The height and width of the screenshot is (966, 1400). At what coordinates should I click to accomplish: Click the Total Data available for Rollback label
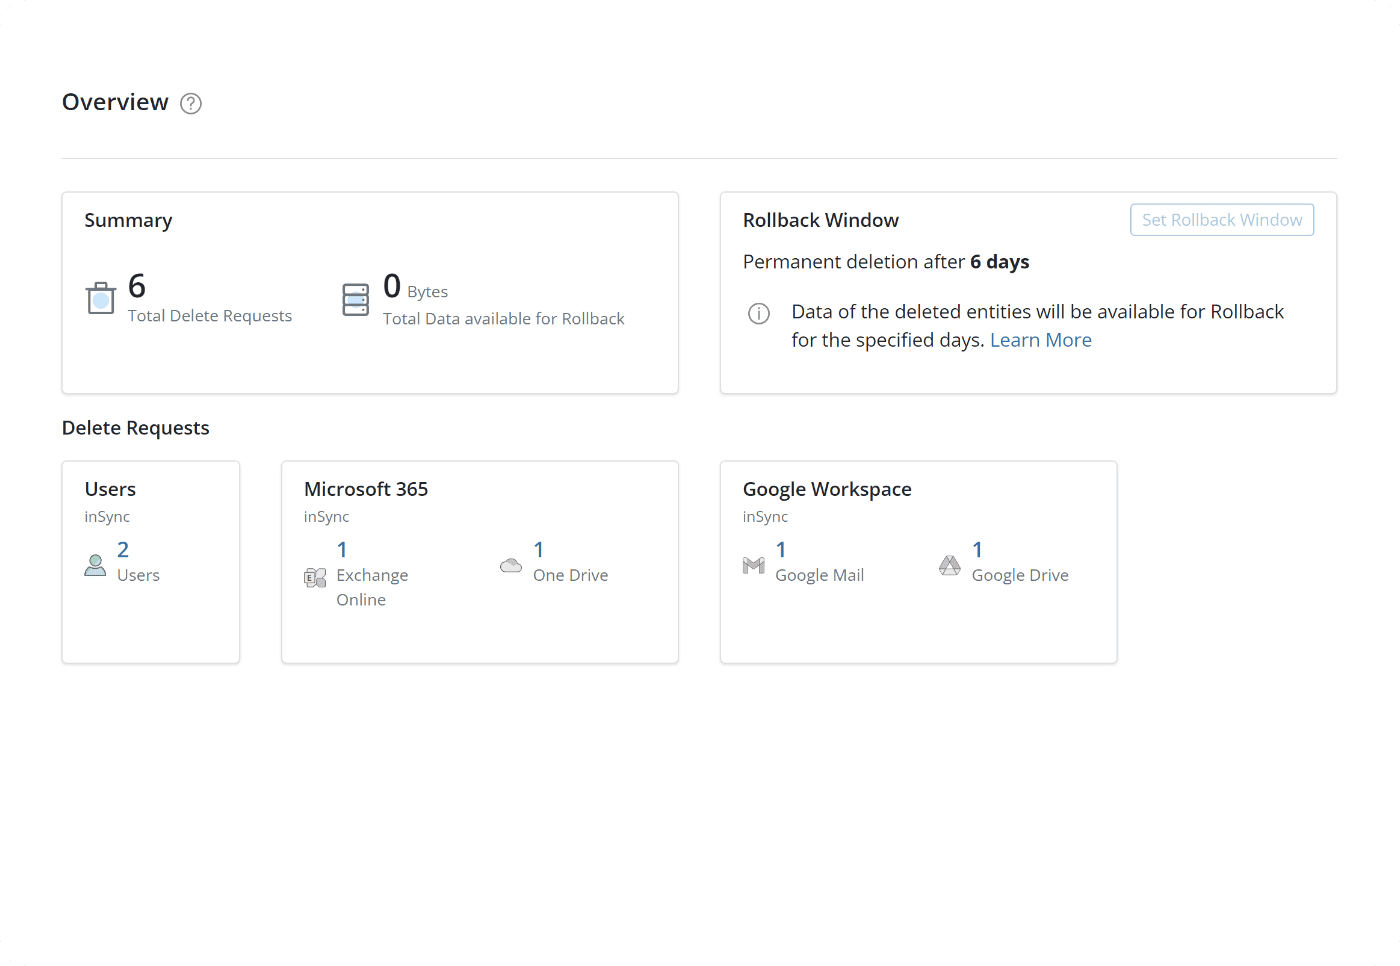point(503,319)
